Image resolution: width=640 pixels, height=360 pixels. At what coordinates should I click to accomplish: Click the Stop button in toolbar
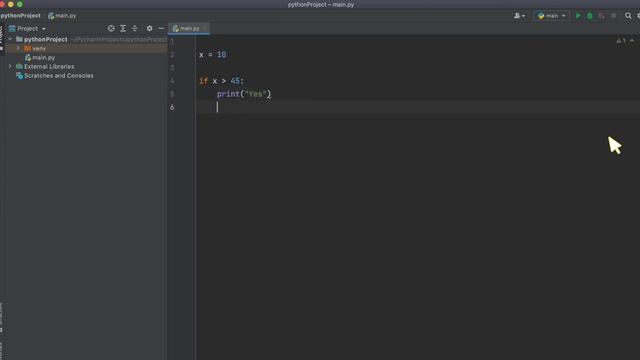pos(613,16)
